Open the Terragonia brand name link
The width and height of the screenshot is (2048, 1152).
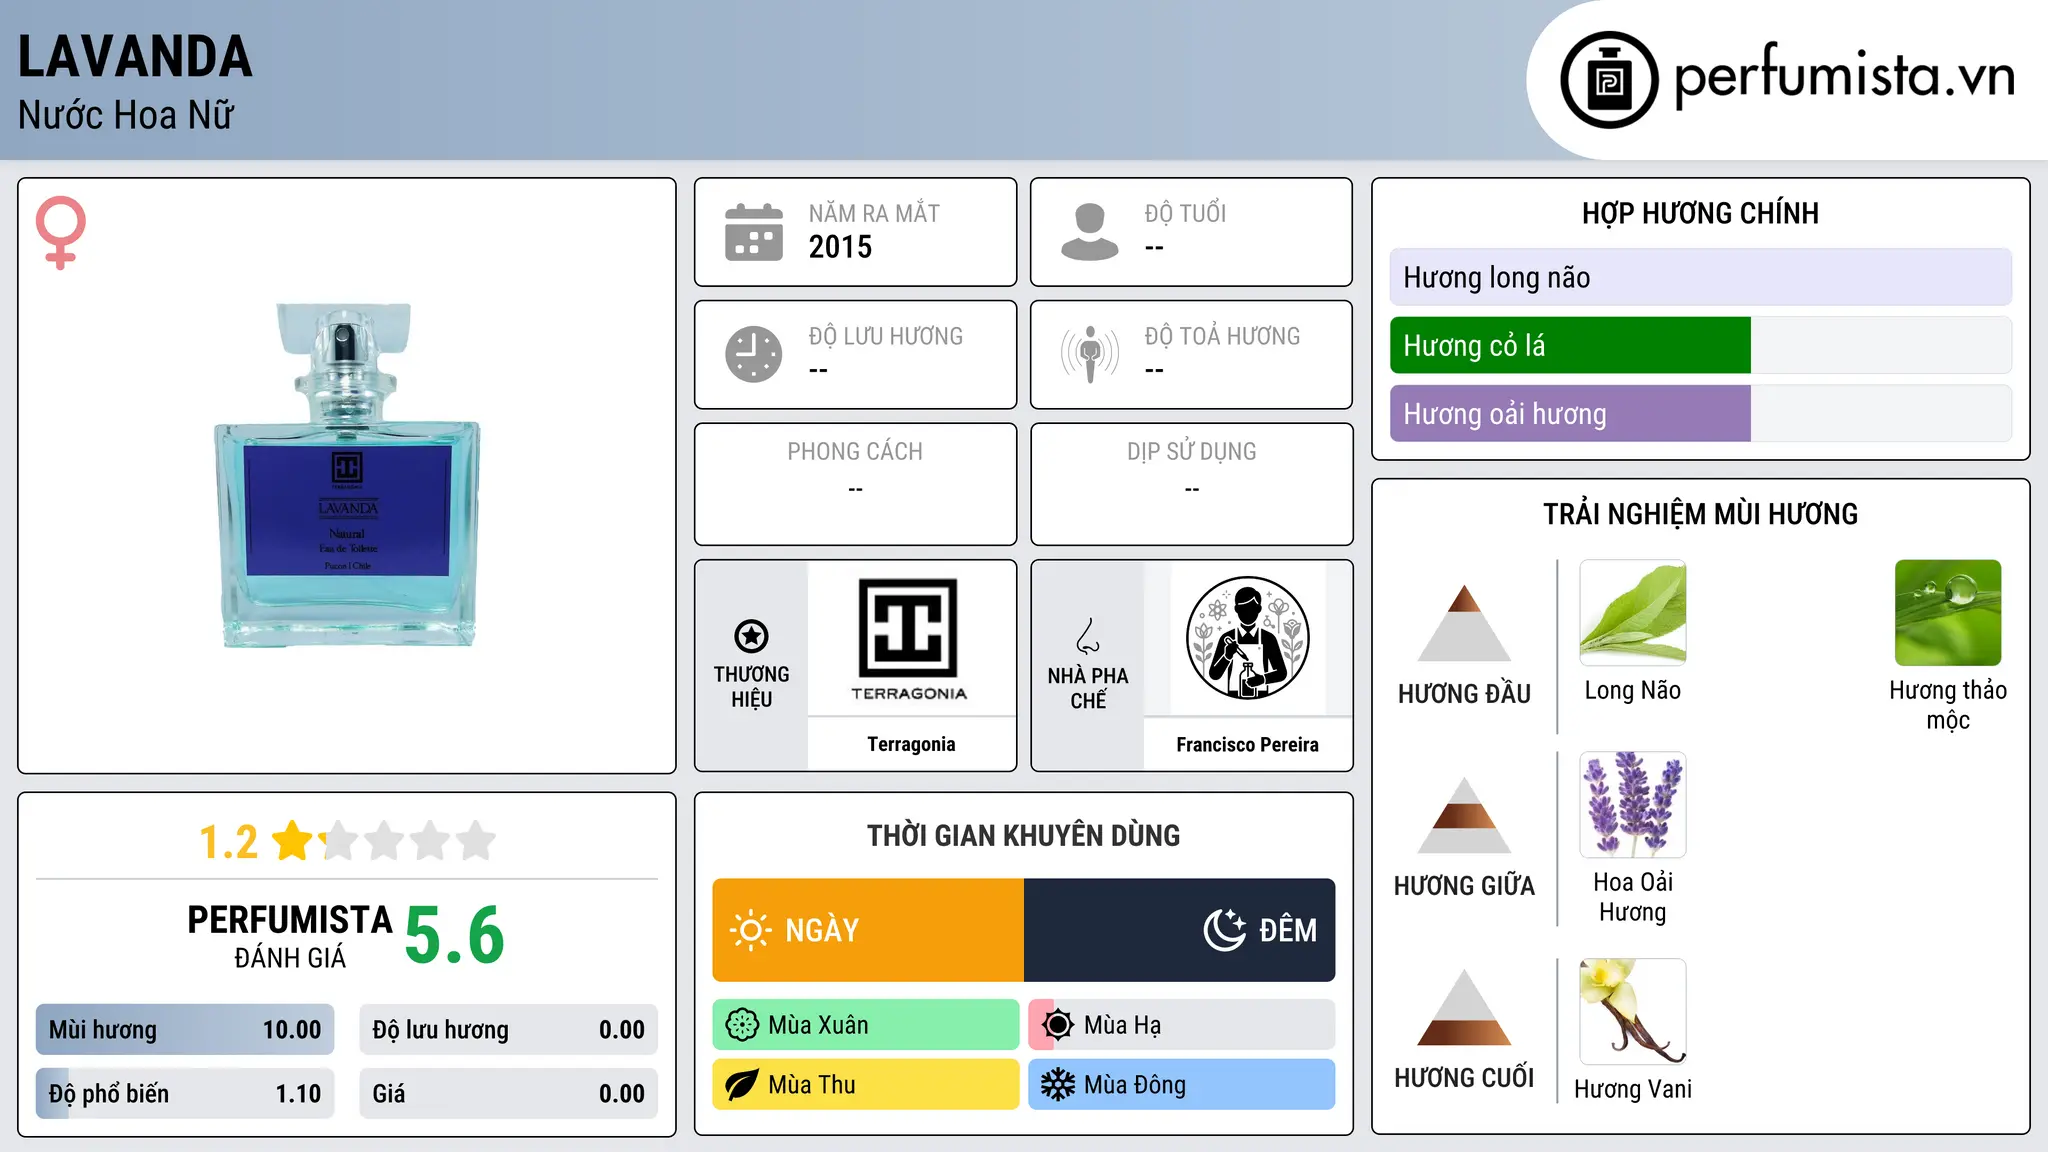click(911, 744)
